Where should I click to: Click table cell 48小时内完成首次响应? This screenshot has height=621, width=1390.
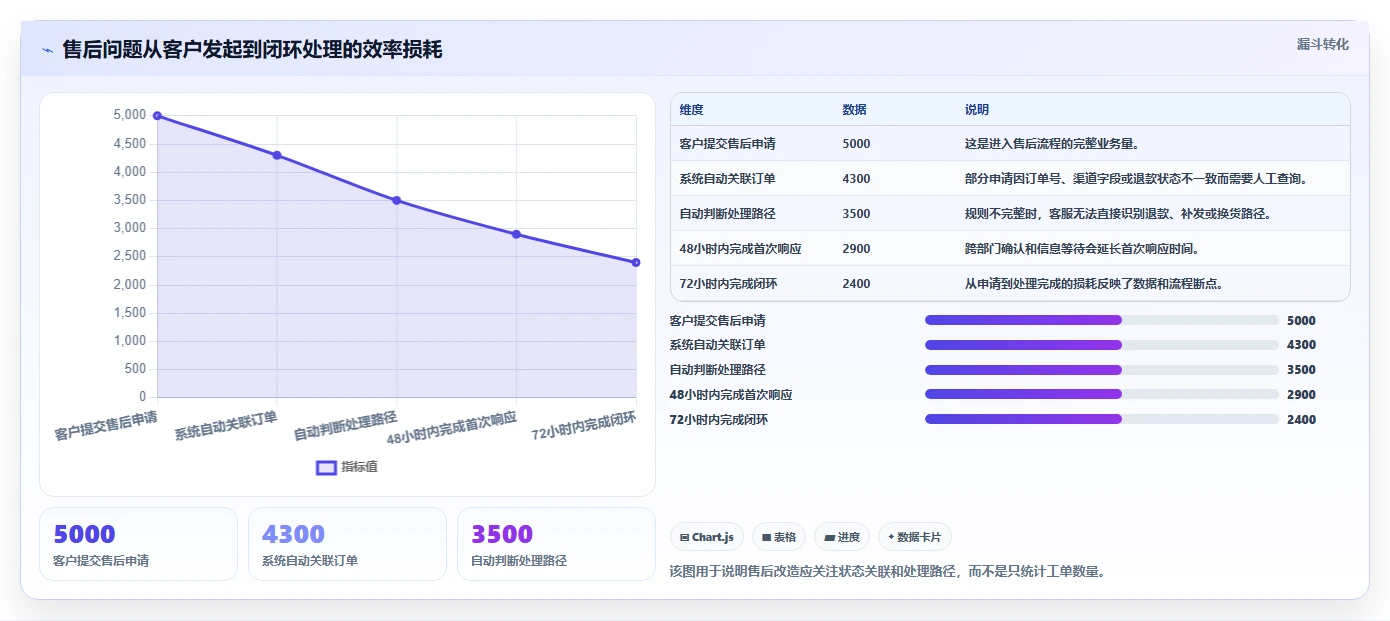pyautogui.click(x=740, y=249)
